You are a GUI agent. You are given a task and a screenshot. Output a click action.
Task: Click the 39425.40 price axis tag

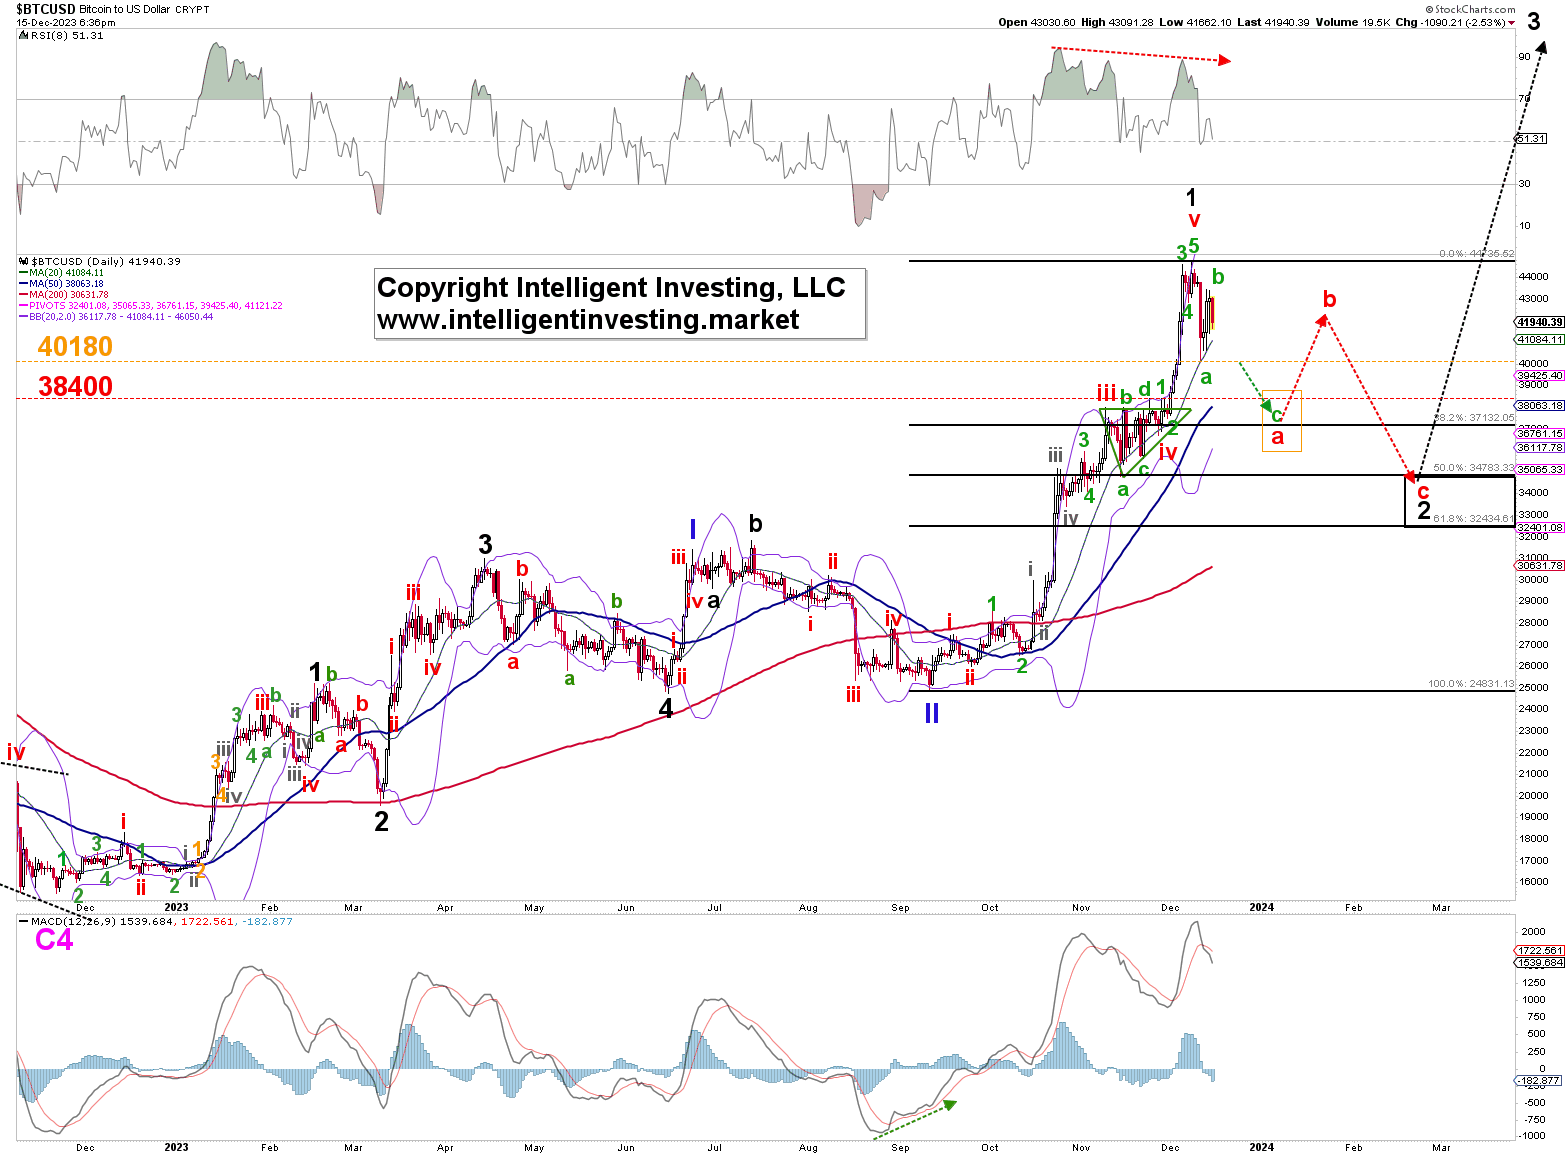(1540, 375)
